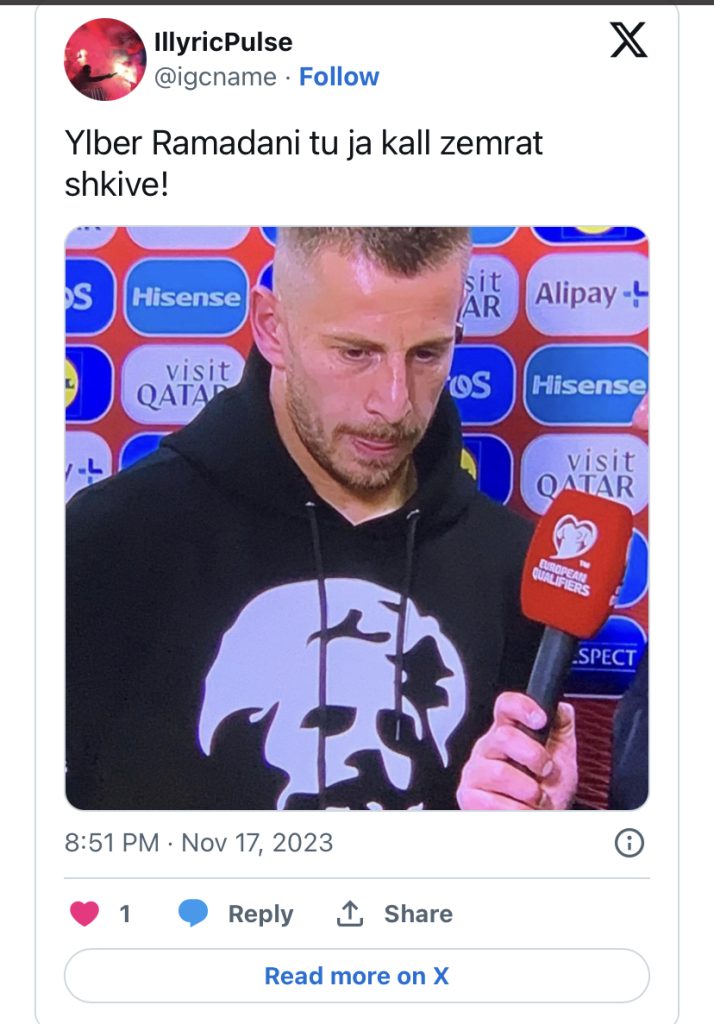Click the share upload arrow icon
Viewport: 714px width, 1024px height.
[349, 913]
